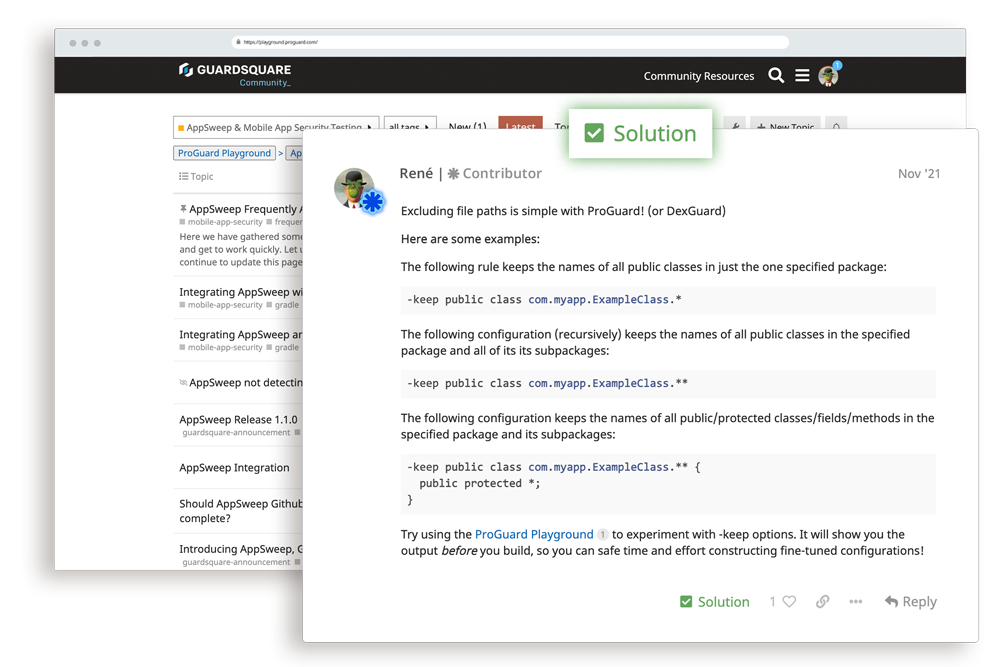Open the user avatar with notification badge
Viewport: 1000px width, 667px height.
click(x=829, y=75)
